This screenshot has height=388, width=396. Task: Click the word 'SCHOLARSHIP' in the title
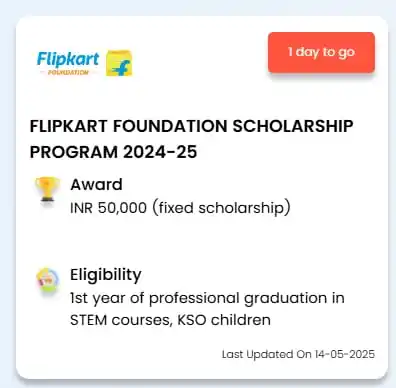point(293,126)
